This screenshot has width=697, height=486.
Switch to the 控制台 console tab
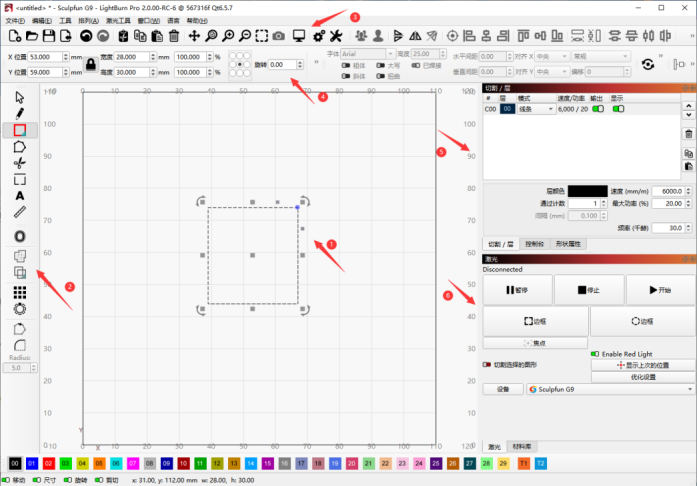pos(534,244)
